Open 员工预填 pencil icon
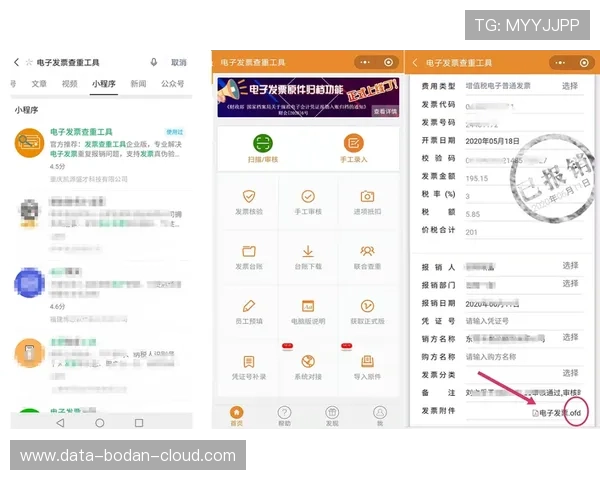The image size is (600, 480). pyautogui.click(x=249, y=306)
